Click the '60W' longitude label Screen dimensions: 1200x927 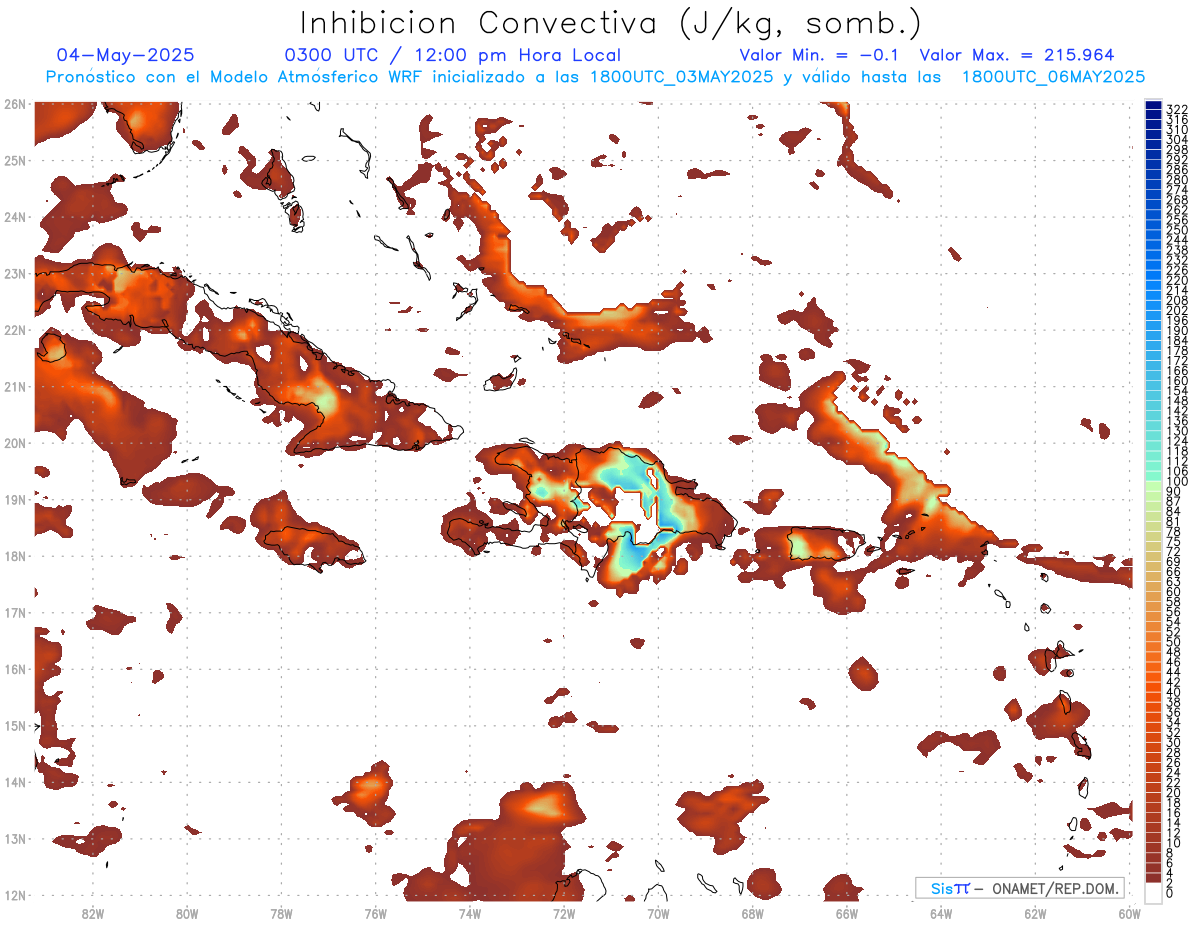(x=1130, y=913)
